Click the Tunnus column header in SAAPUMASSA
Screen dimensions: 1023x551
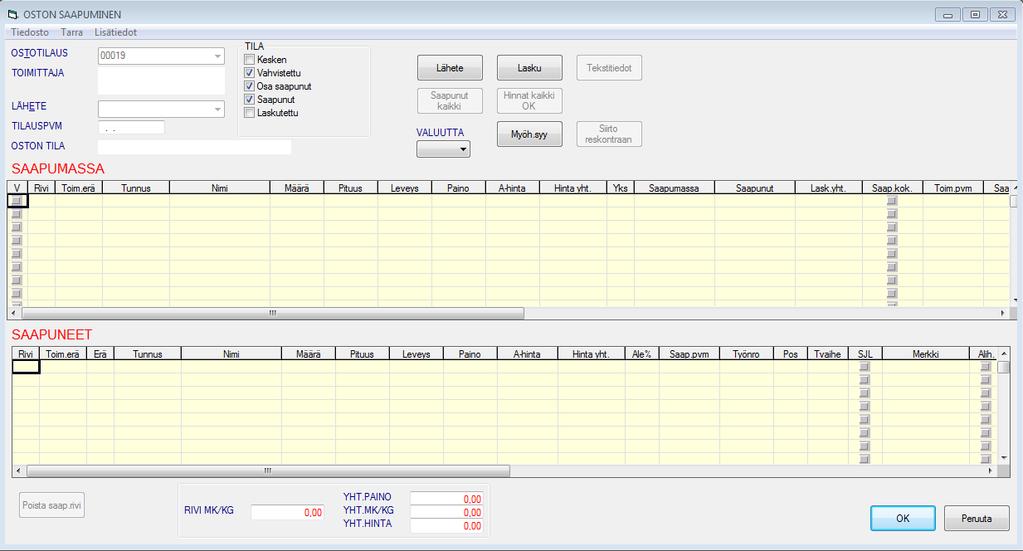click(x=136, y=188)
